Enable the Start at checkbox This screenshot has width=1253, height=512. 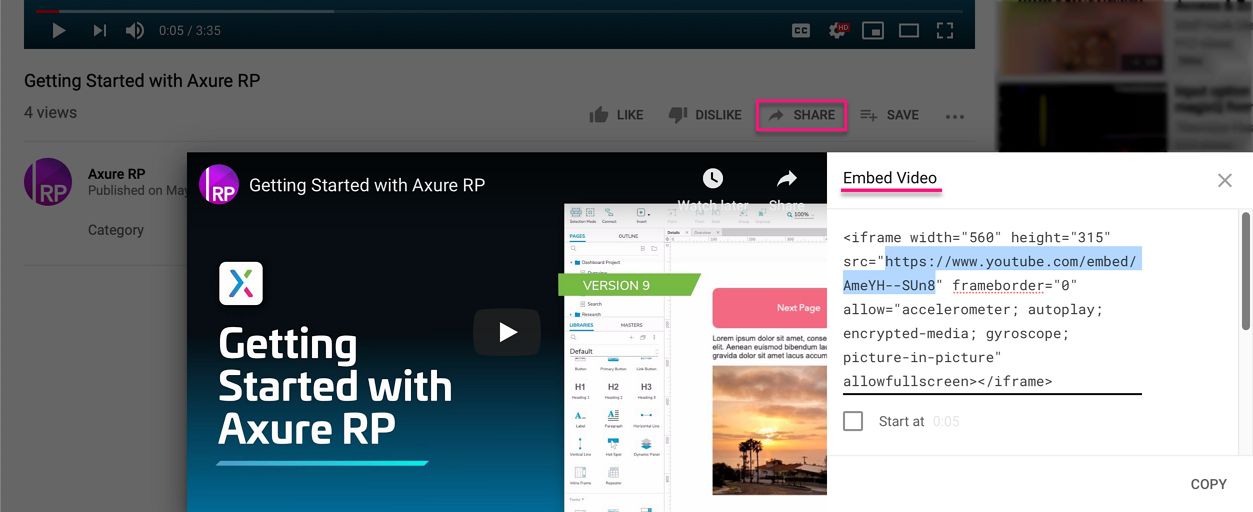pyautogui.click(x=853, y=421)
